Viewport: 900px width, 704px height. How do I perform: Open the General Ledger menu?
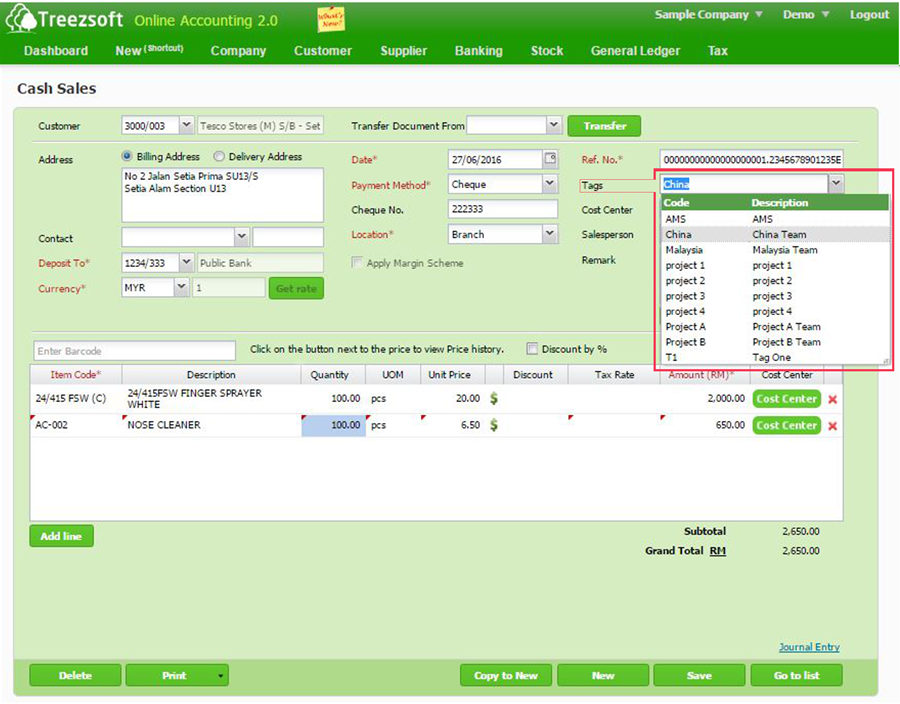point(635,50)
